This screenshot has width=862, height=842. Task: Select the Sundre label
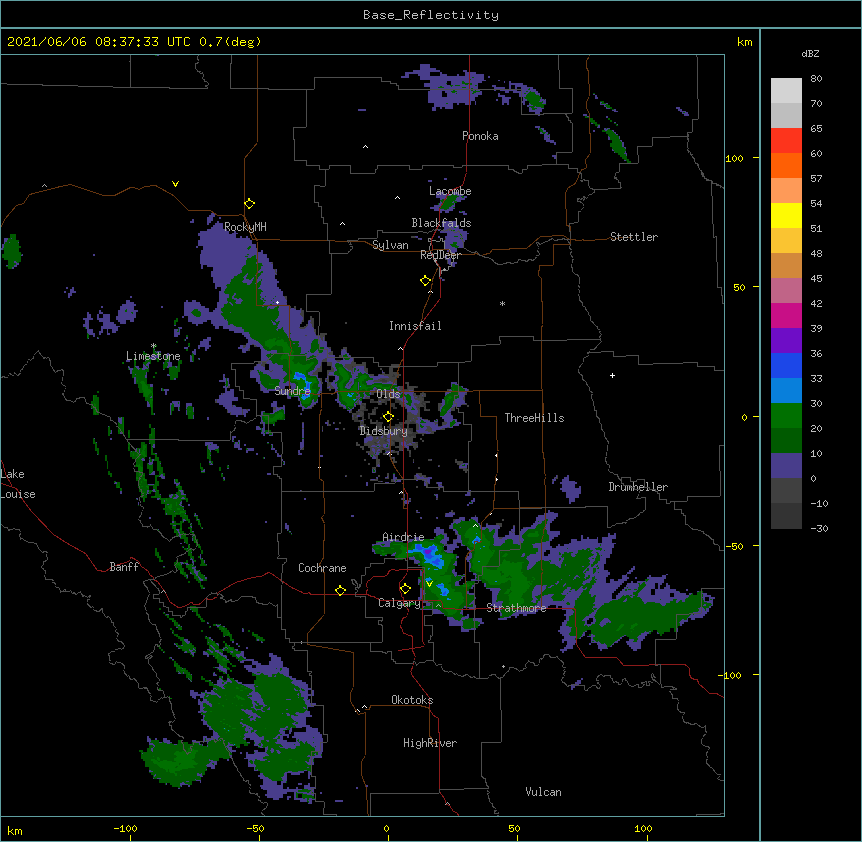click(x=292, y=391)
